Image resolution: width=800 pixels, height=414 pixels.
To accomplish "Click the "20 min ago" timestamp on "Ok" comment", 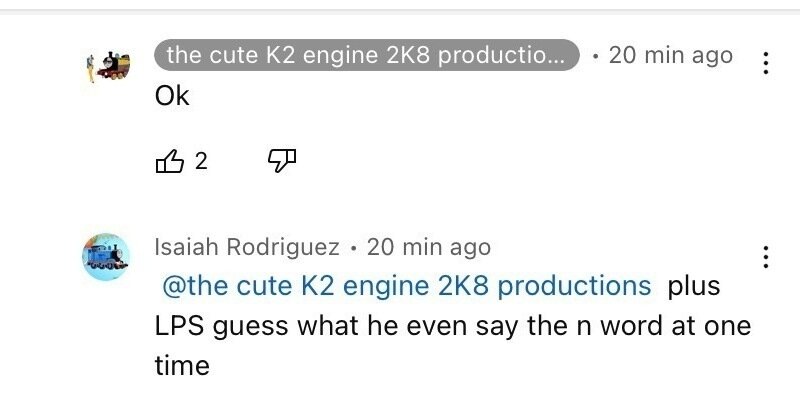I will tap(670, 56).
